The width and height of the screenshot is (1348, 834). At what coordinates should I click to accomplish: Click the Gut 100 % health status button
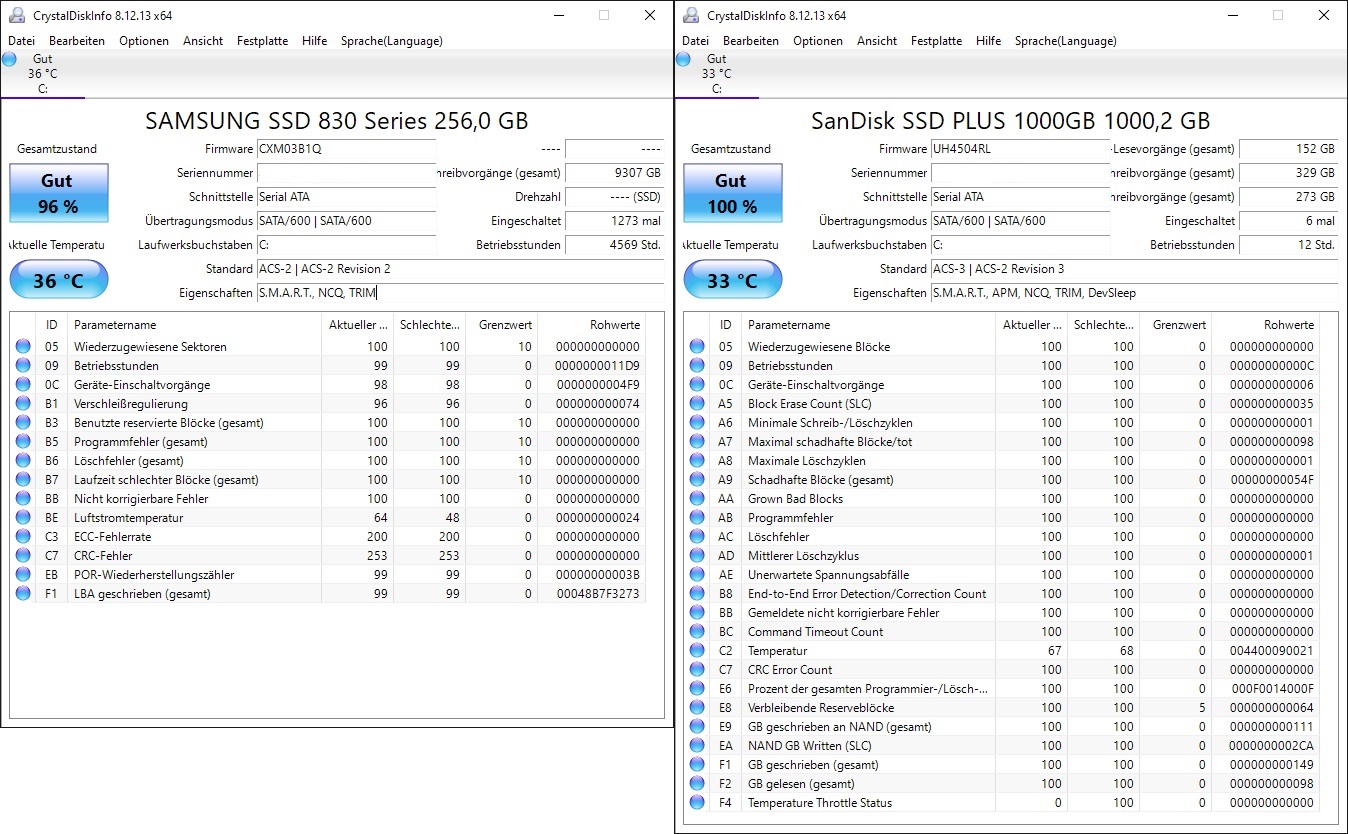732,193
